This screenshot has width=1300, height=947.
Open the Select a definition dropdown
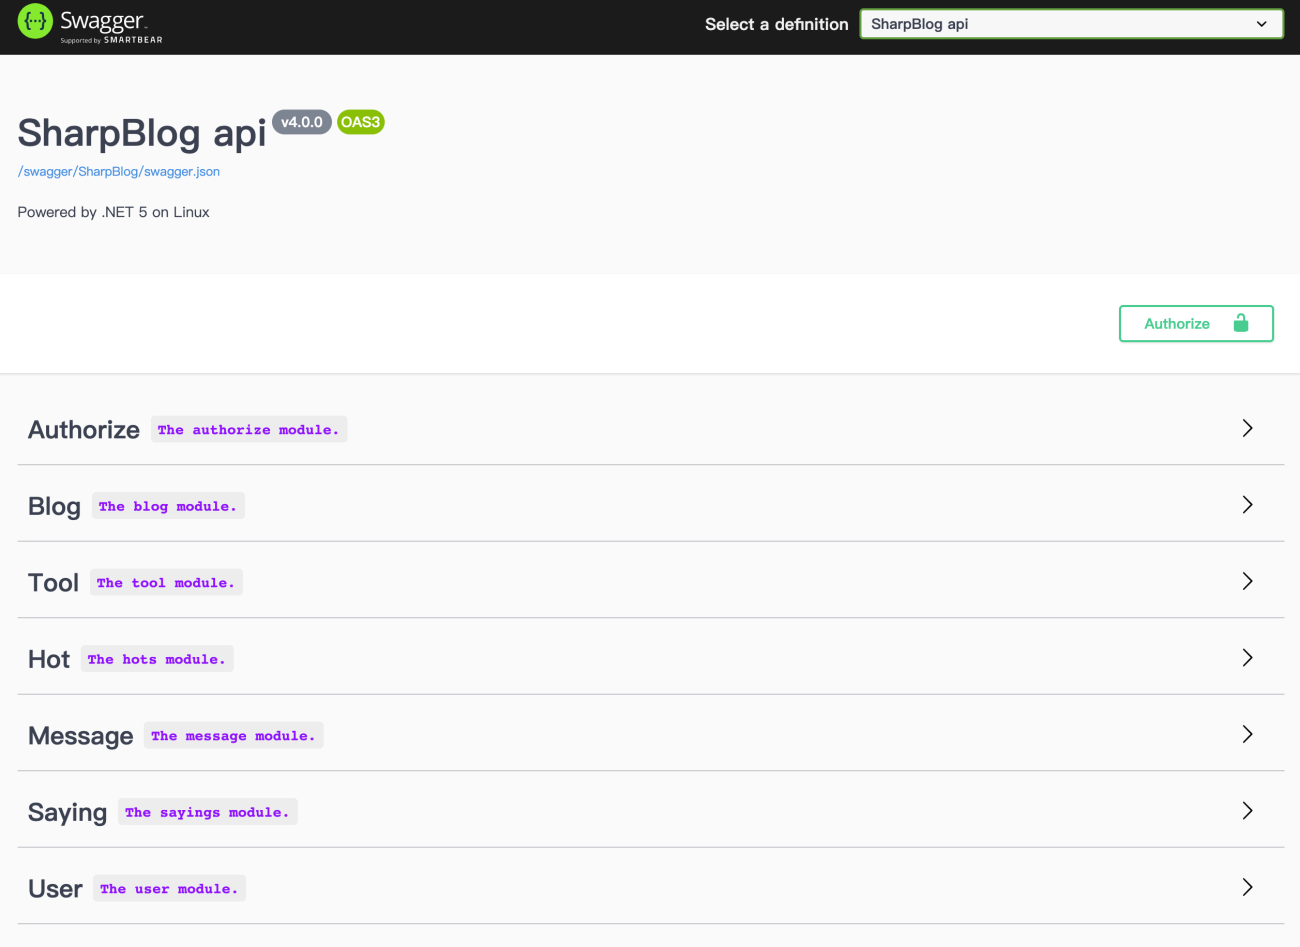coord(1072,24)
